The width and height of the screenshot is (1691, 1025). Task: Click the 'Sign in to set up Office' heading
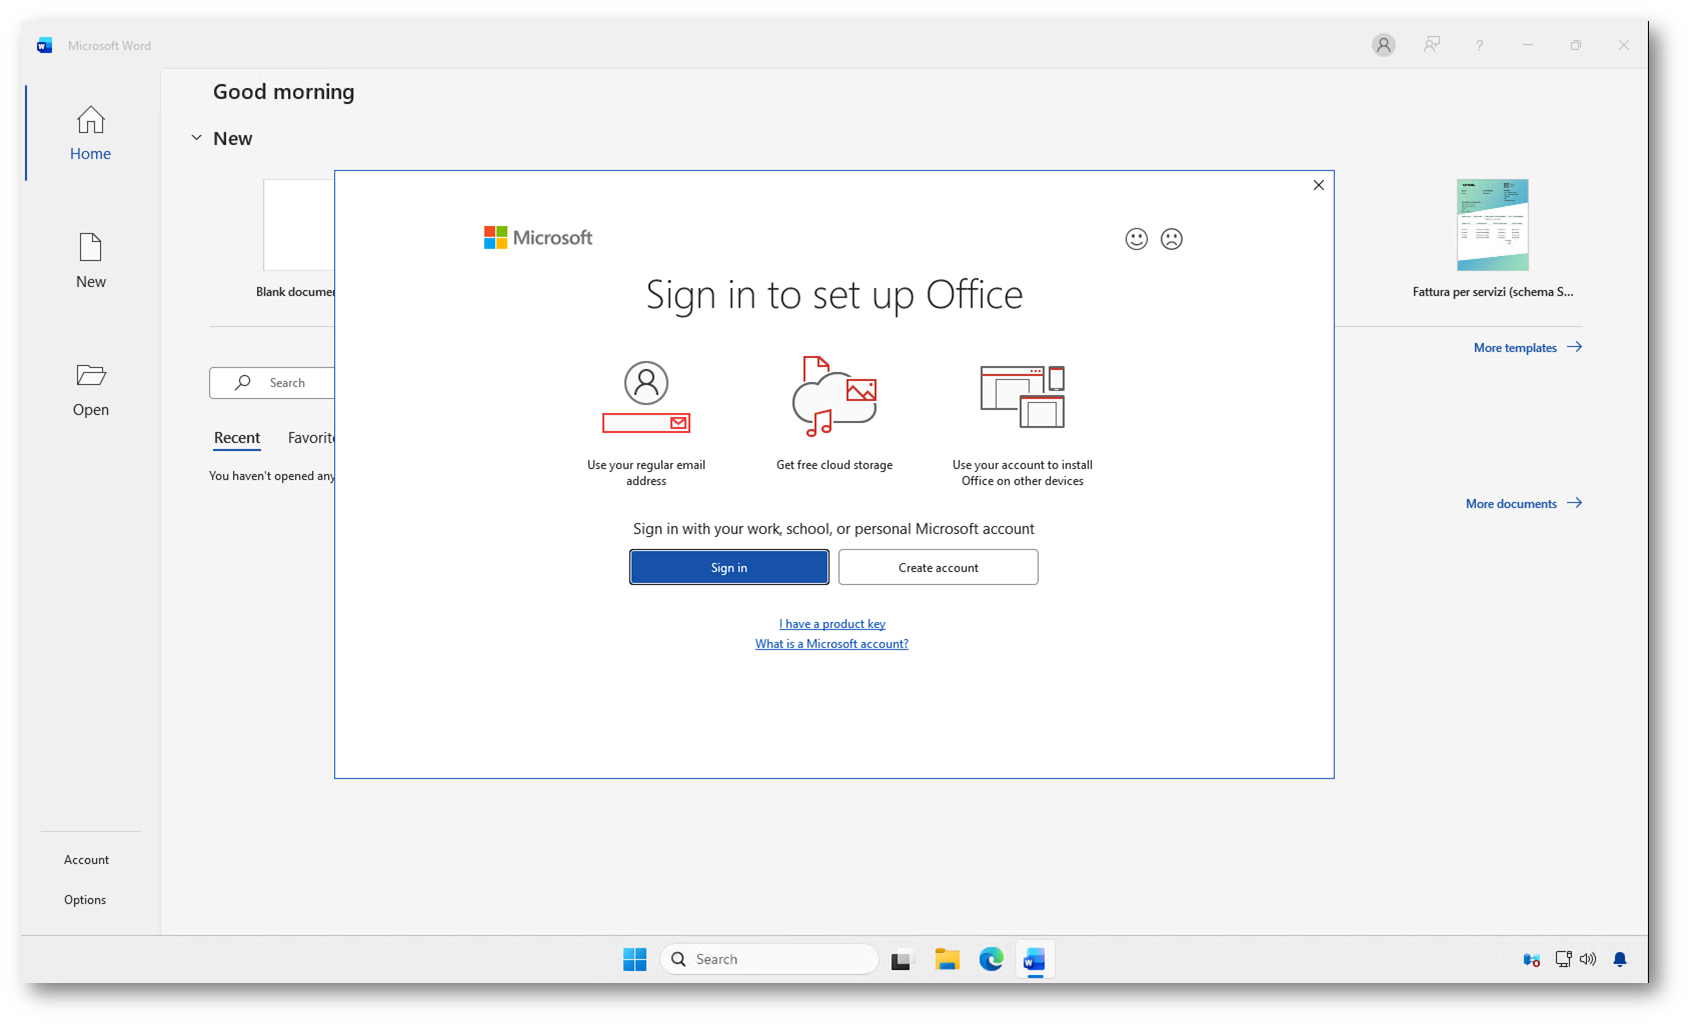click(x=834, y=295)
